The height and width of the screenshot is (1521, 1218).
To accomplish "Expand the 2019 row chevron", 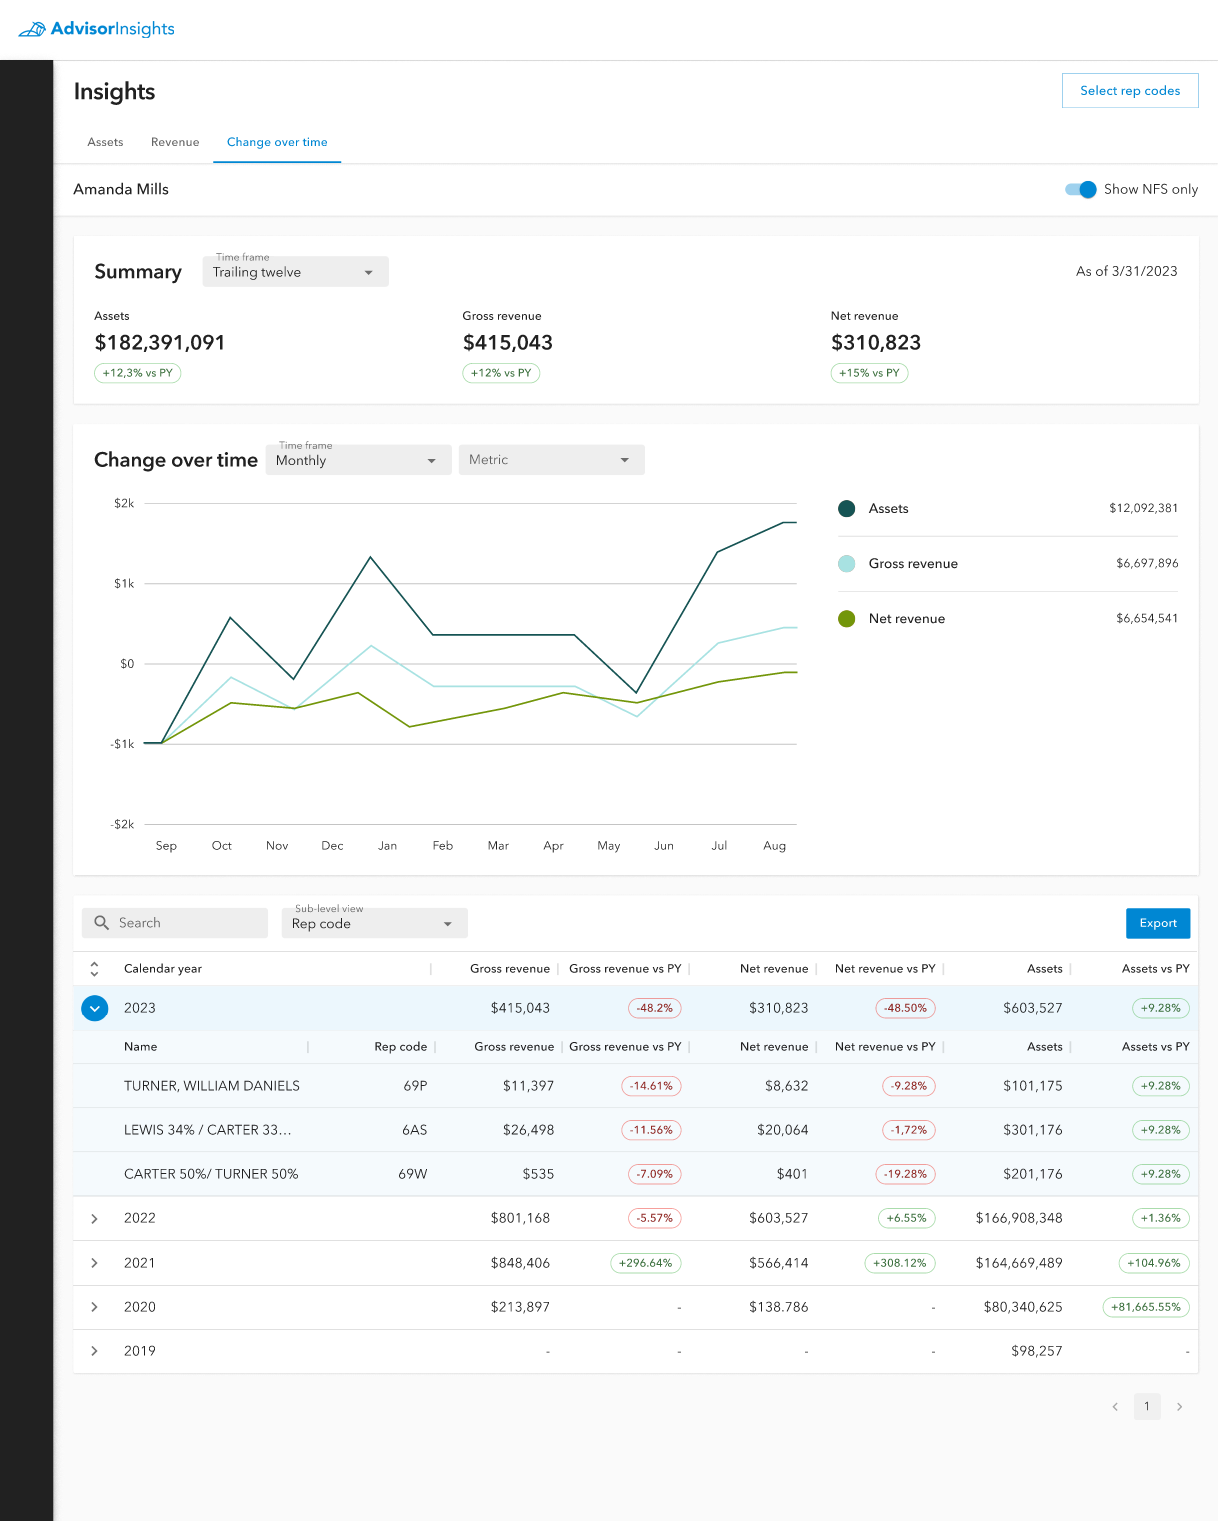I will [94, 1351].
